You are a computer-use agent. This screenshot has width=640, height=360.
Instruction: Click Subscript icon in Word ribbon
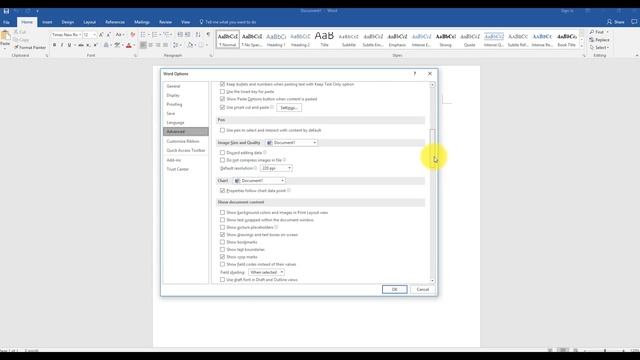coord(88,45)
